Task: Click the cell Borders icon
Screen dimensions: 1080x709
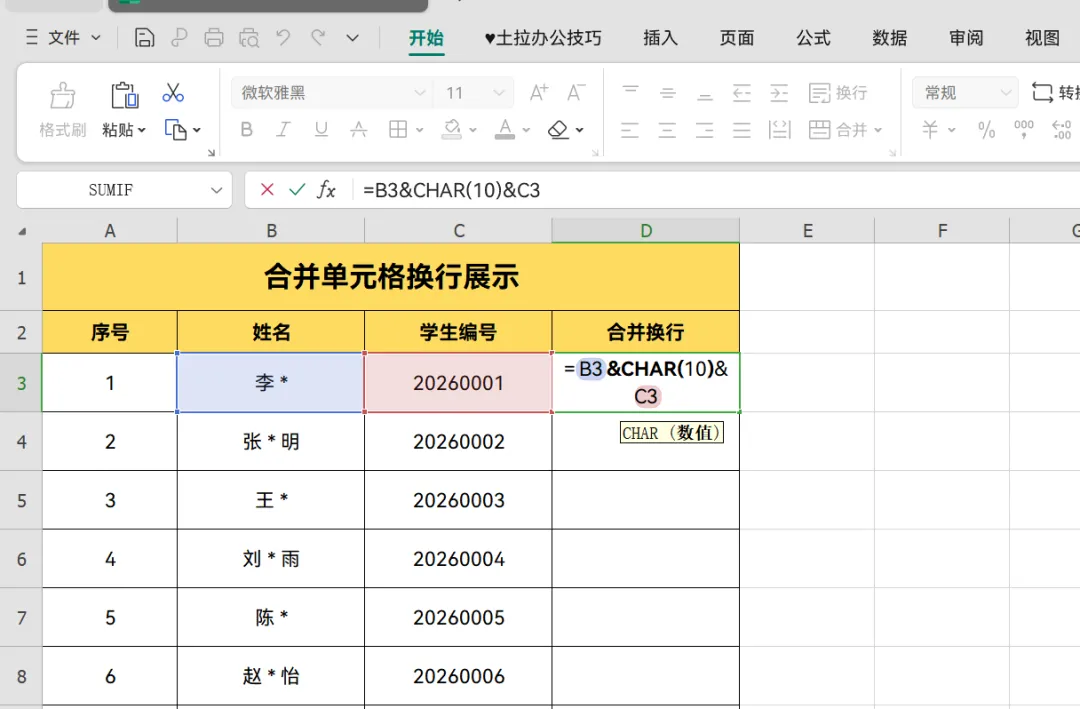Action: coord(398,130)
